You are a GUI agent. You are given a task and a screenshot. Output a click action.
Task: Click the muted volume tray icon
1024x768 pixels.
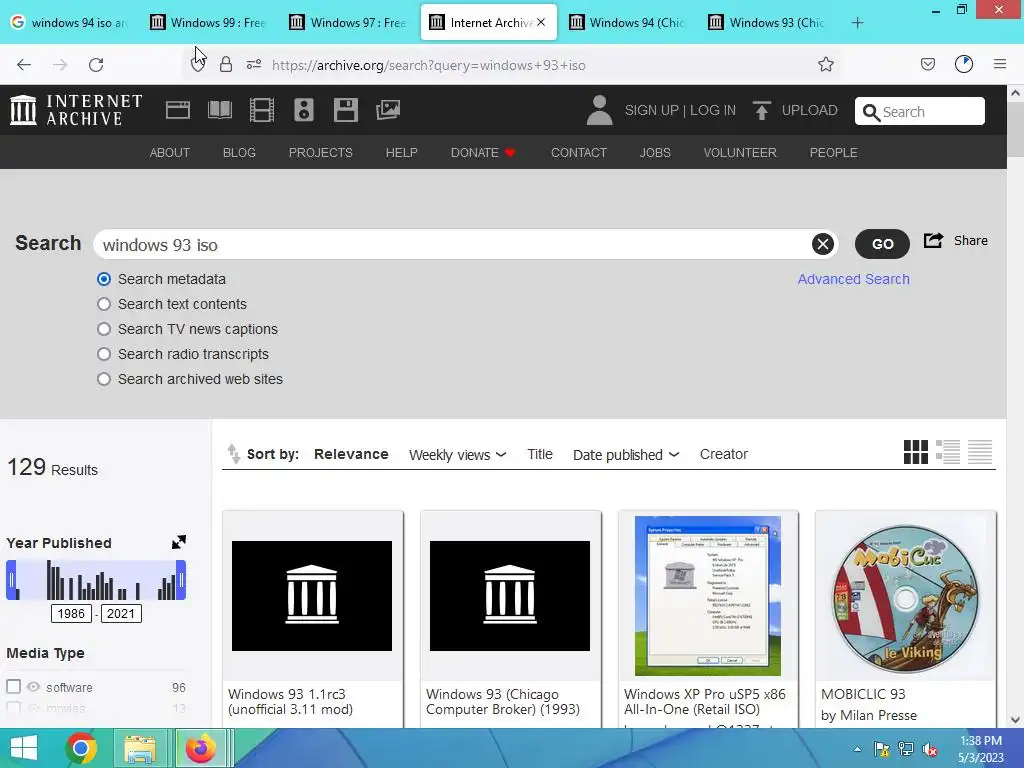pyautogui.click(x=930, y=749)
